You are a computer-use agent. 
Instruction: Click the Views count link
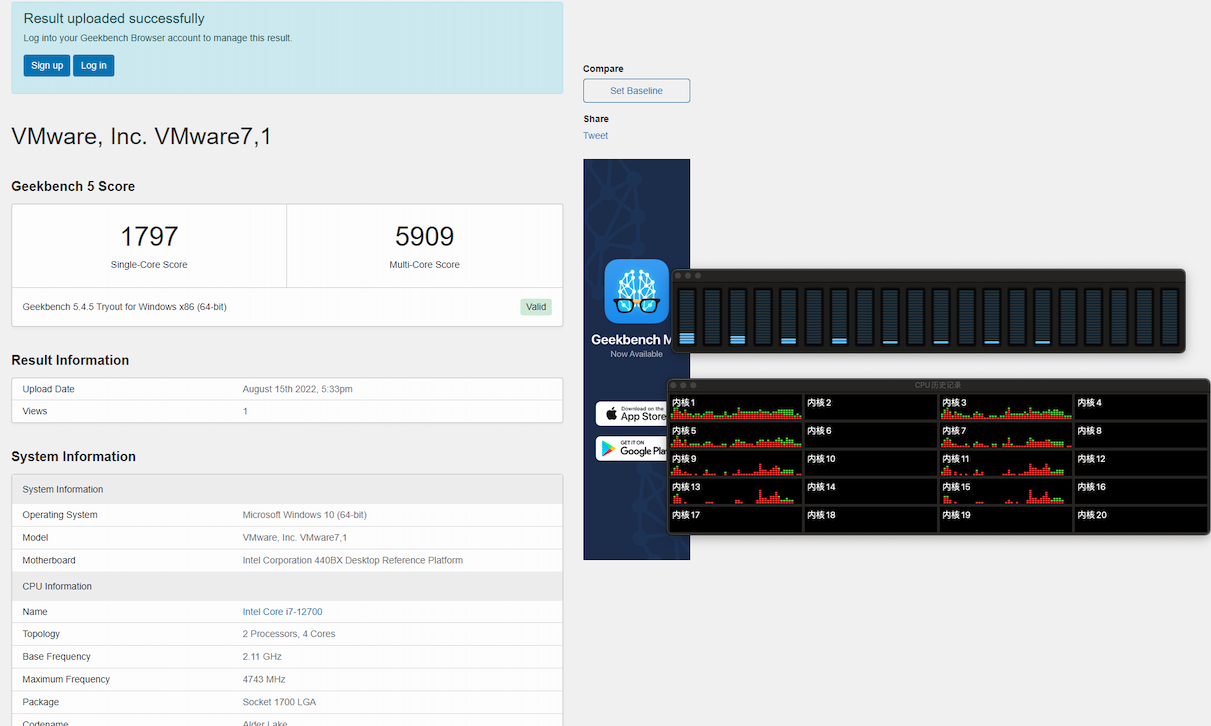point(245,410)
